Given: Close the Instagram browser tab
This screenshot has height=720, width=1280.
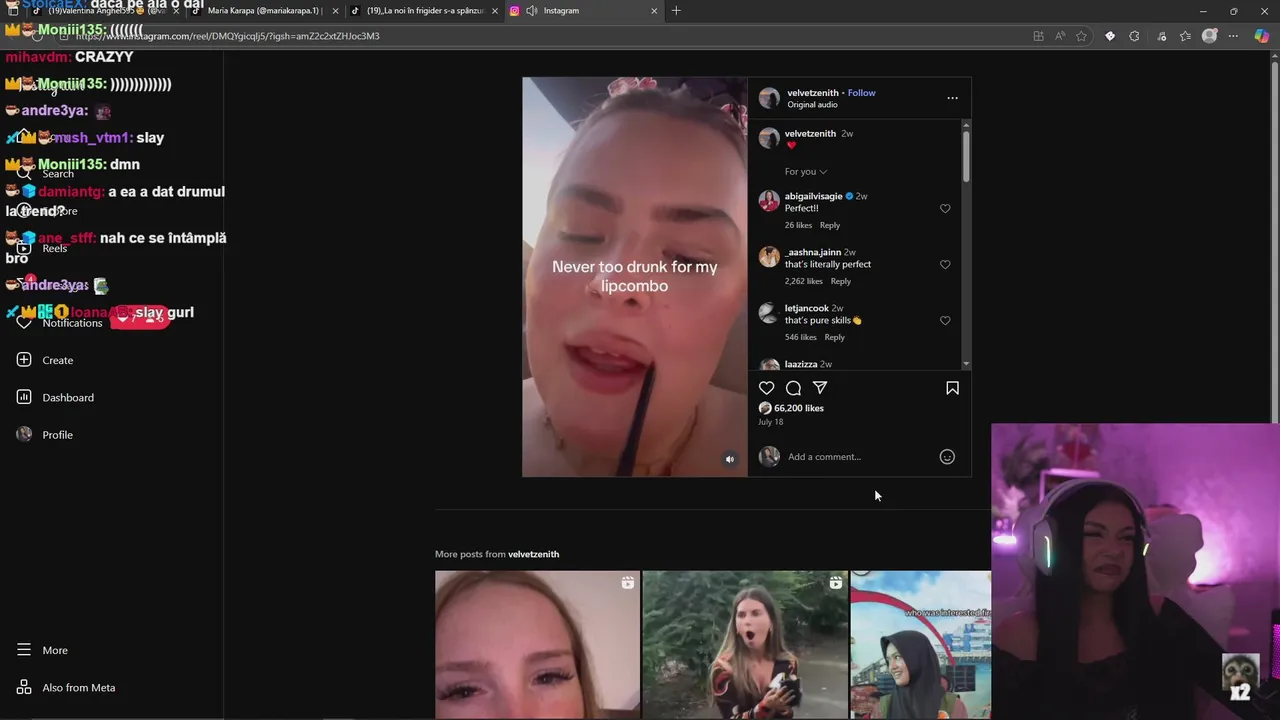Looking at the screenshot, I should (654, 11).
